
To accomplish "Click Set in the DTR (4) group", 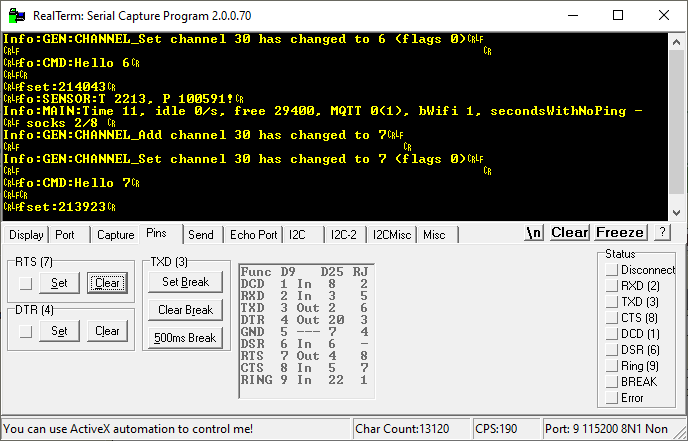I will [x=59, y=331].
